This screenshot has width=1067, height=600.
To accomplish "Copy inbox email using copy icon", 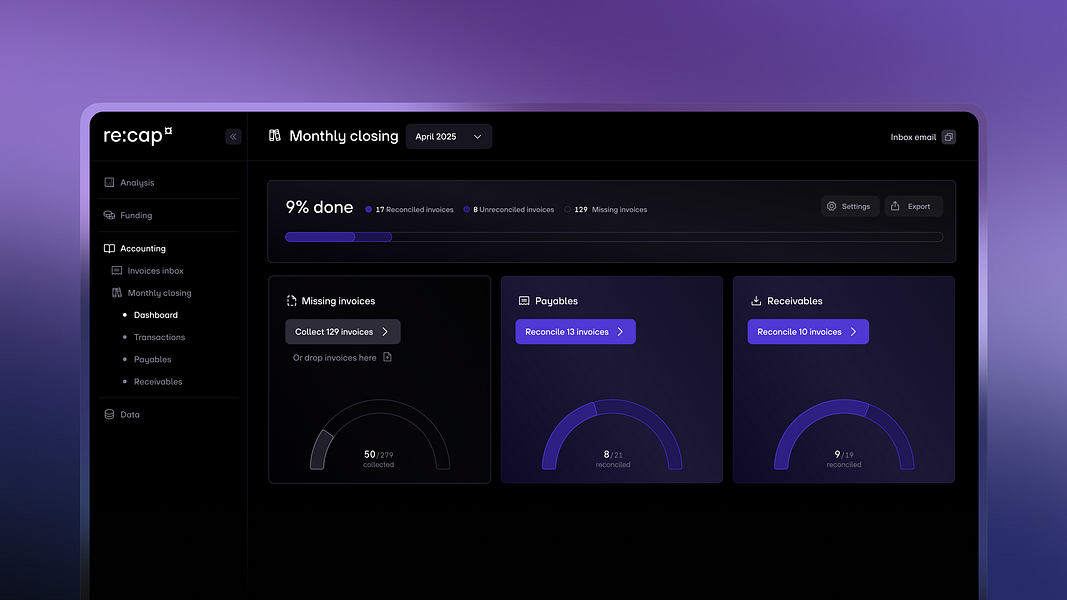I will tap(949, 137).
